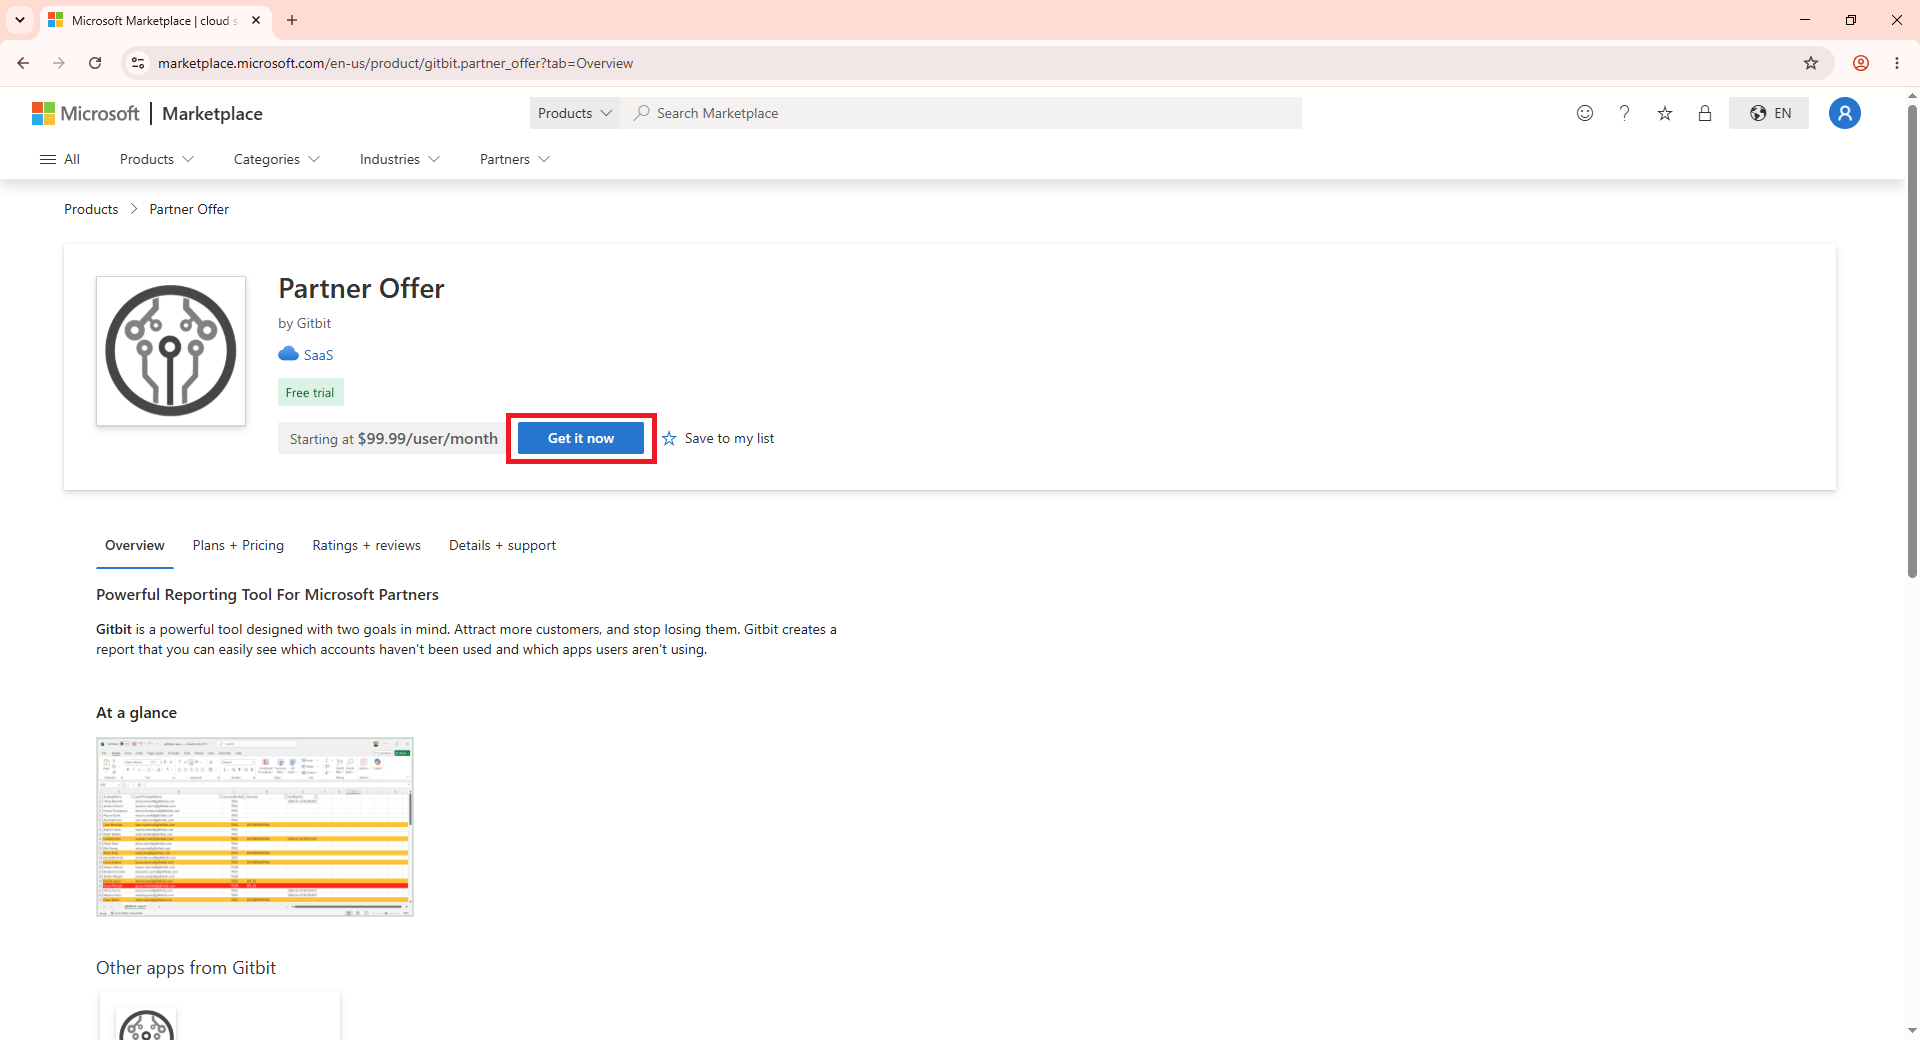Click Powerful Reporting Tool heading
Screen dimensions: 1920x1040
(267, 594)
